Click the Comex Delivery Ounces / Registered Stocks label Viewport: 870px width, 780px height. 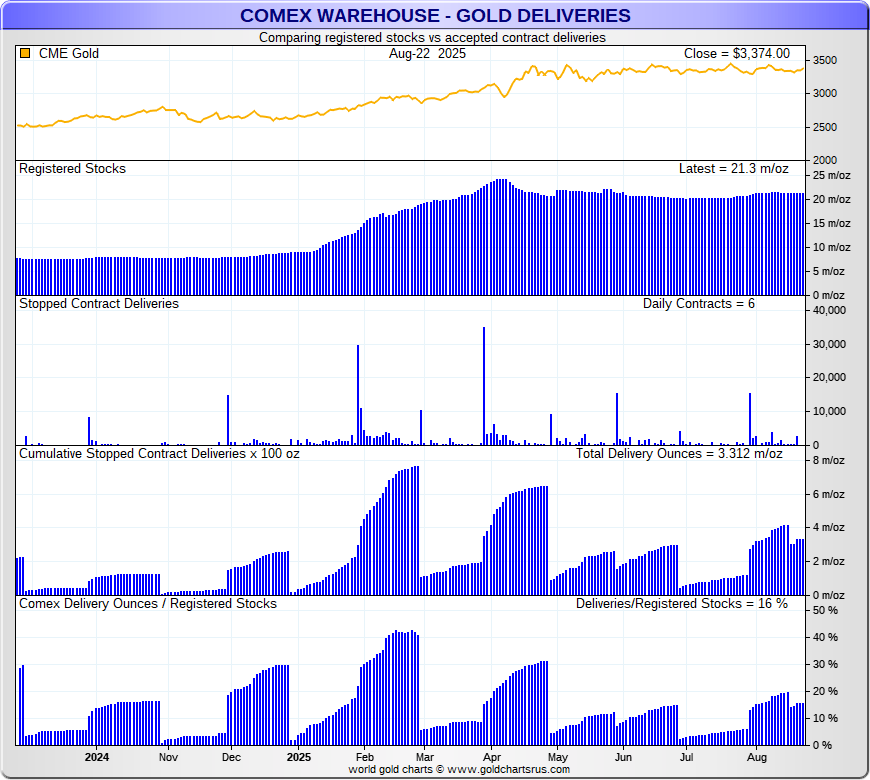pyautogui.click(x=148, y=604)
